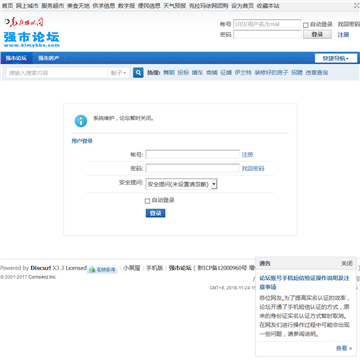Click 收藏本站 in the top bar

268,6
